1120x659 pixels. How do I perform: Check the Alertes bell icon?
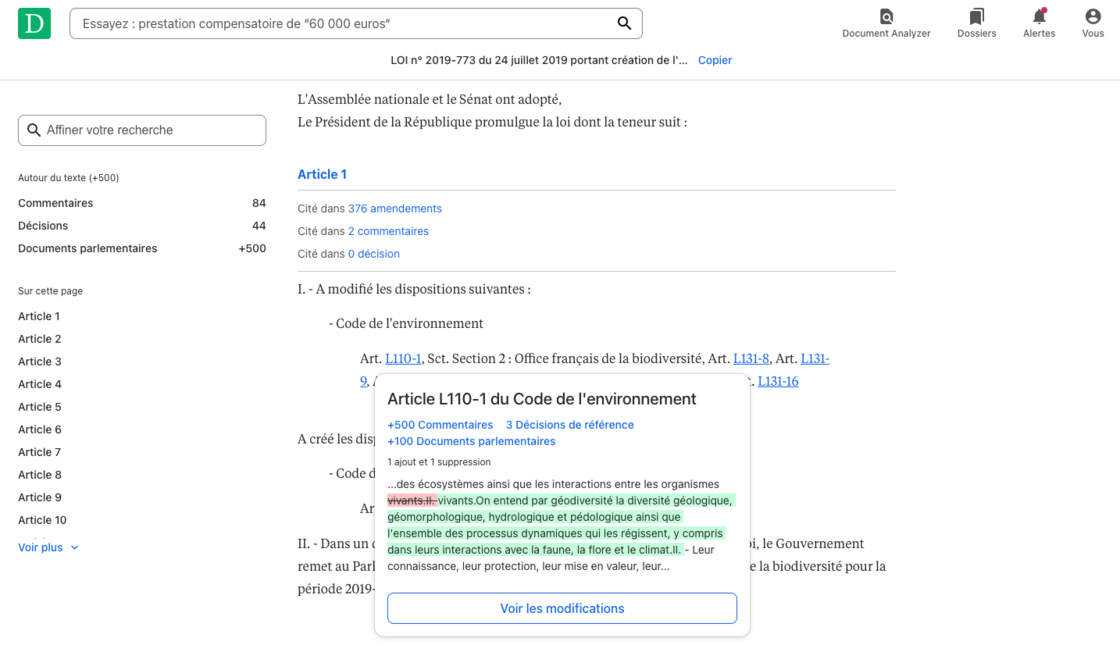coord(1039,16)
